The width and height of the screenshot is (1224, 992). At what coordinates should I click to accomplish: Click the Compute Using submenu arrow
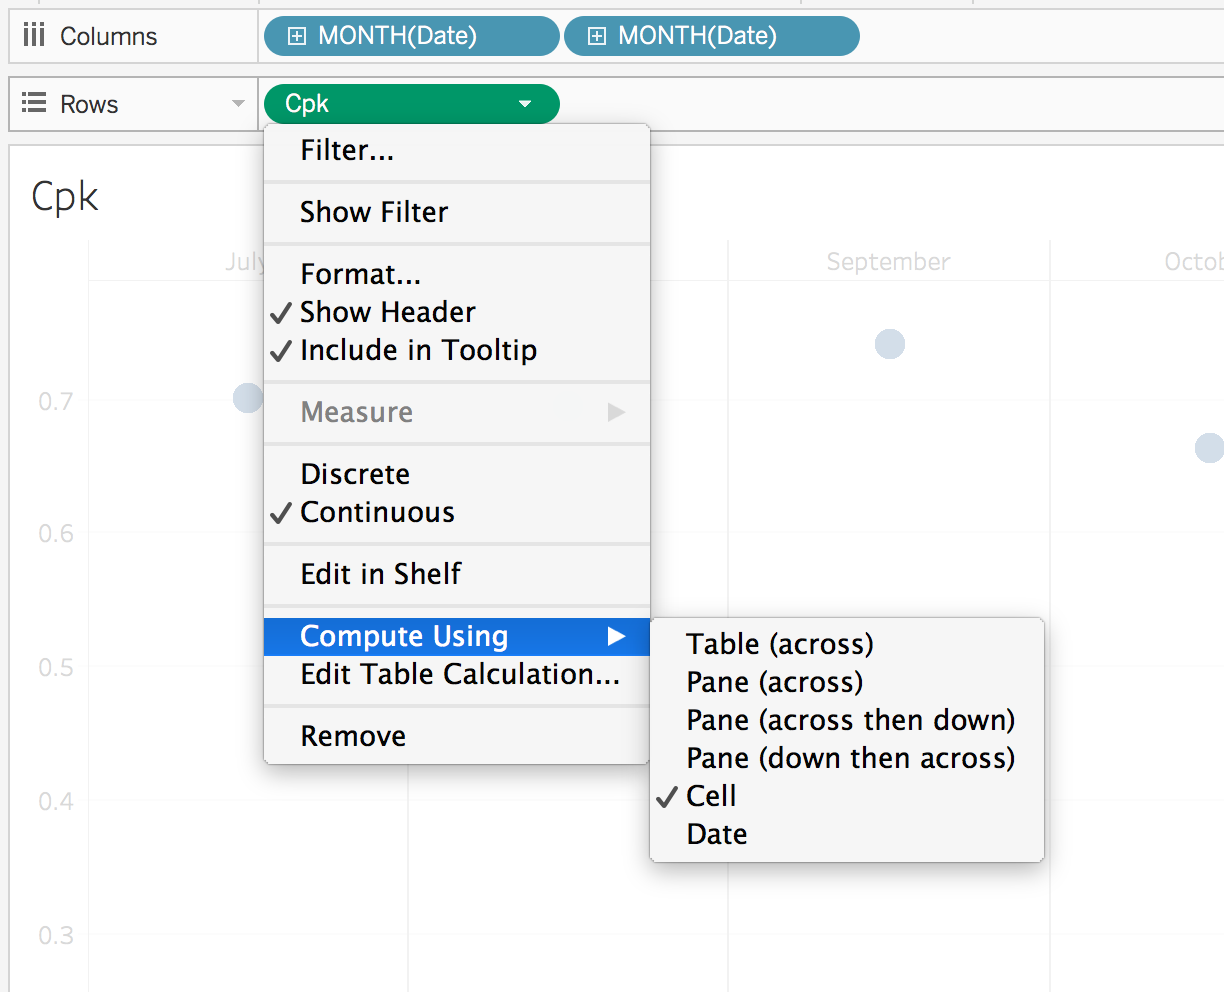coord(618,636)
